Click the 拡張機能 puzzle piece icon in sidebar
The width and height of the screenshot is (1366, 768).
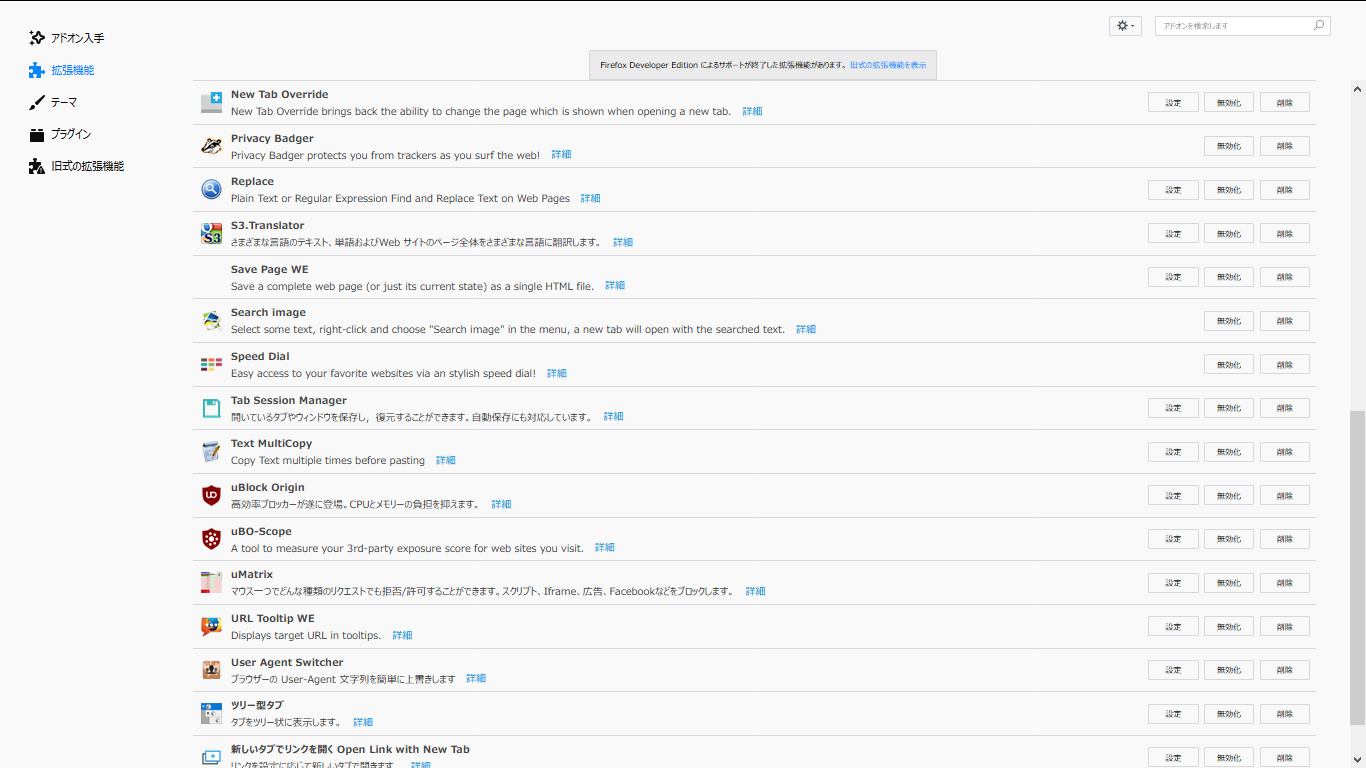point(37,70)
